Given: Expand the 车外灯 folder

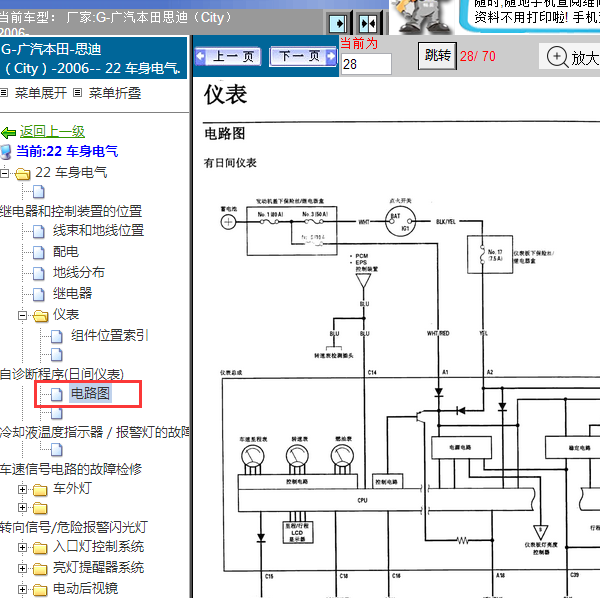Looking at the screenshot, I should tap(23, 489).
